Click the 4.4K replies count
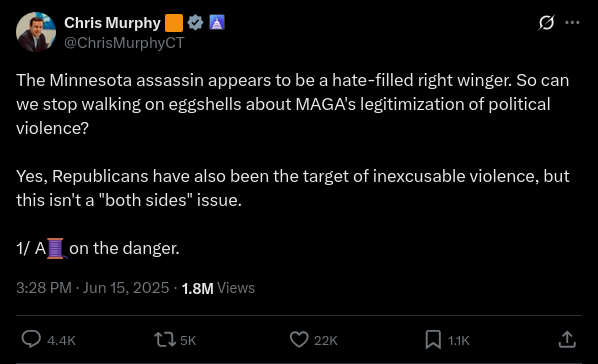The width and height of the screenshot is (598, 364). coord(61,340)
